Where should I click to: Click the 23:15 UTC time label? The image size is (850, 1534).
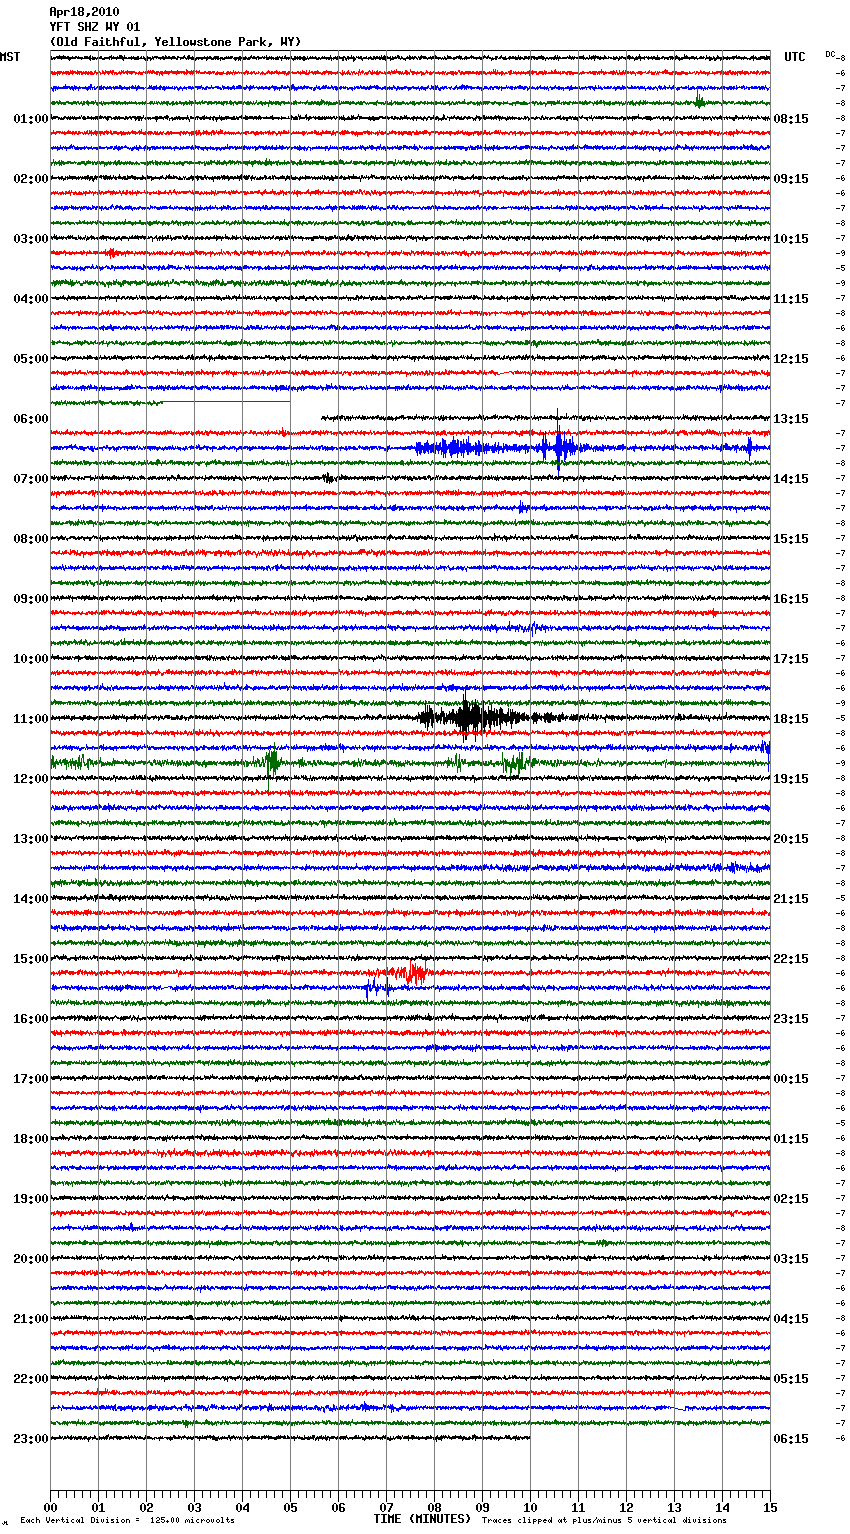791,1019
